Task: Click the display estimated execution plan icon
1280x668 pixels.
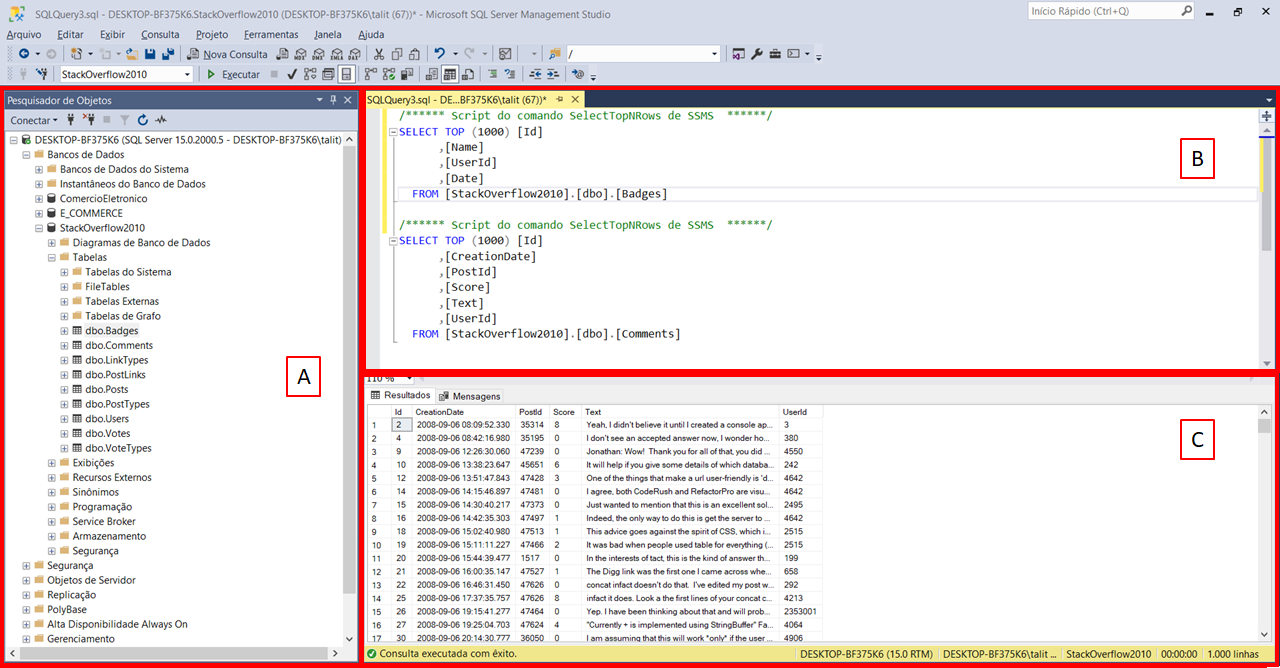Action: point(310,74)
